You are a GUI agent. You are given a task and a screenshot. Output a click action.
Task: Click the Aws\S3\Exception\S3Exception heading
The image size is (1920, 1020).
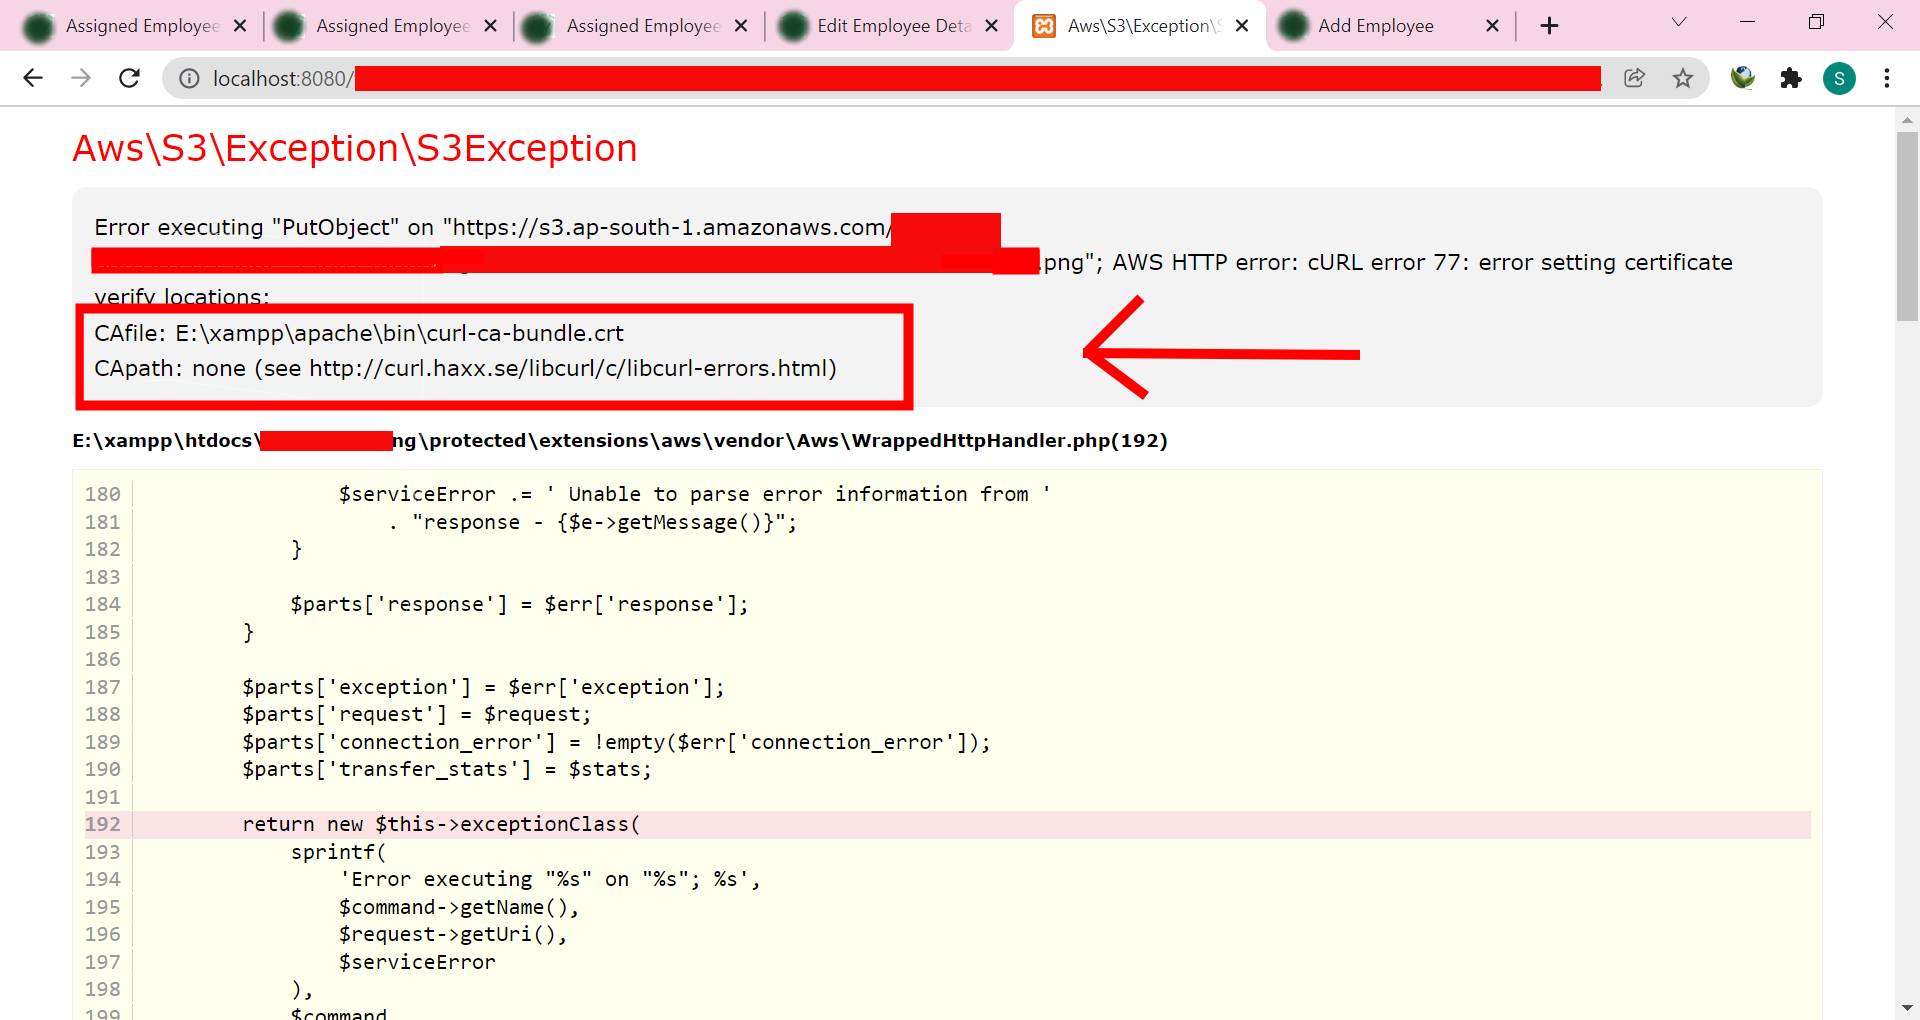[x=355, y=148]
